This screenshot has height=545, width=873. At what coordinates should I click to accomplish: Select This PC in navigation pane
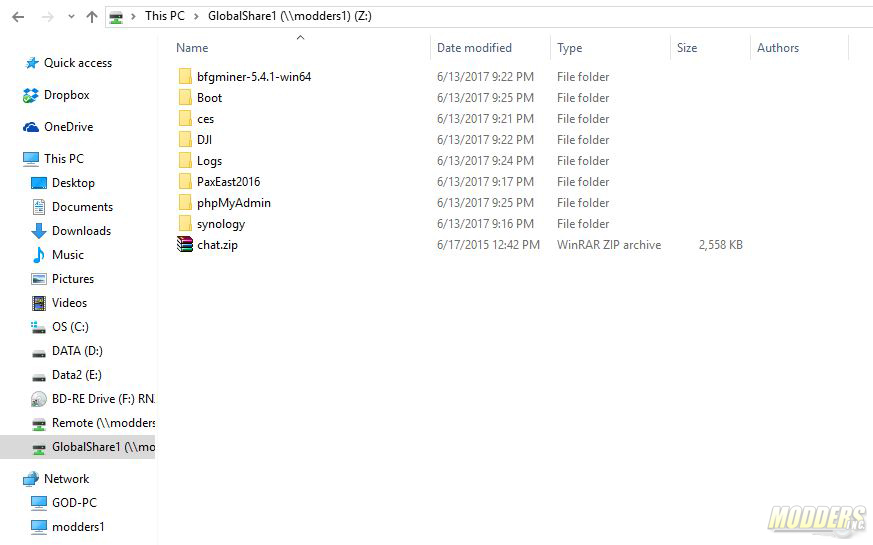coord(63,159)
